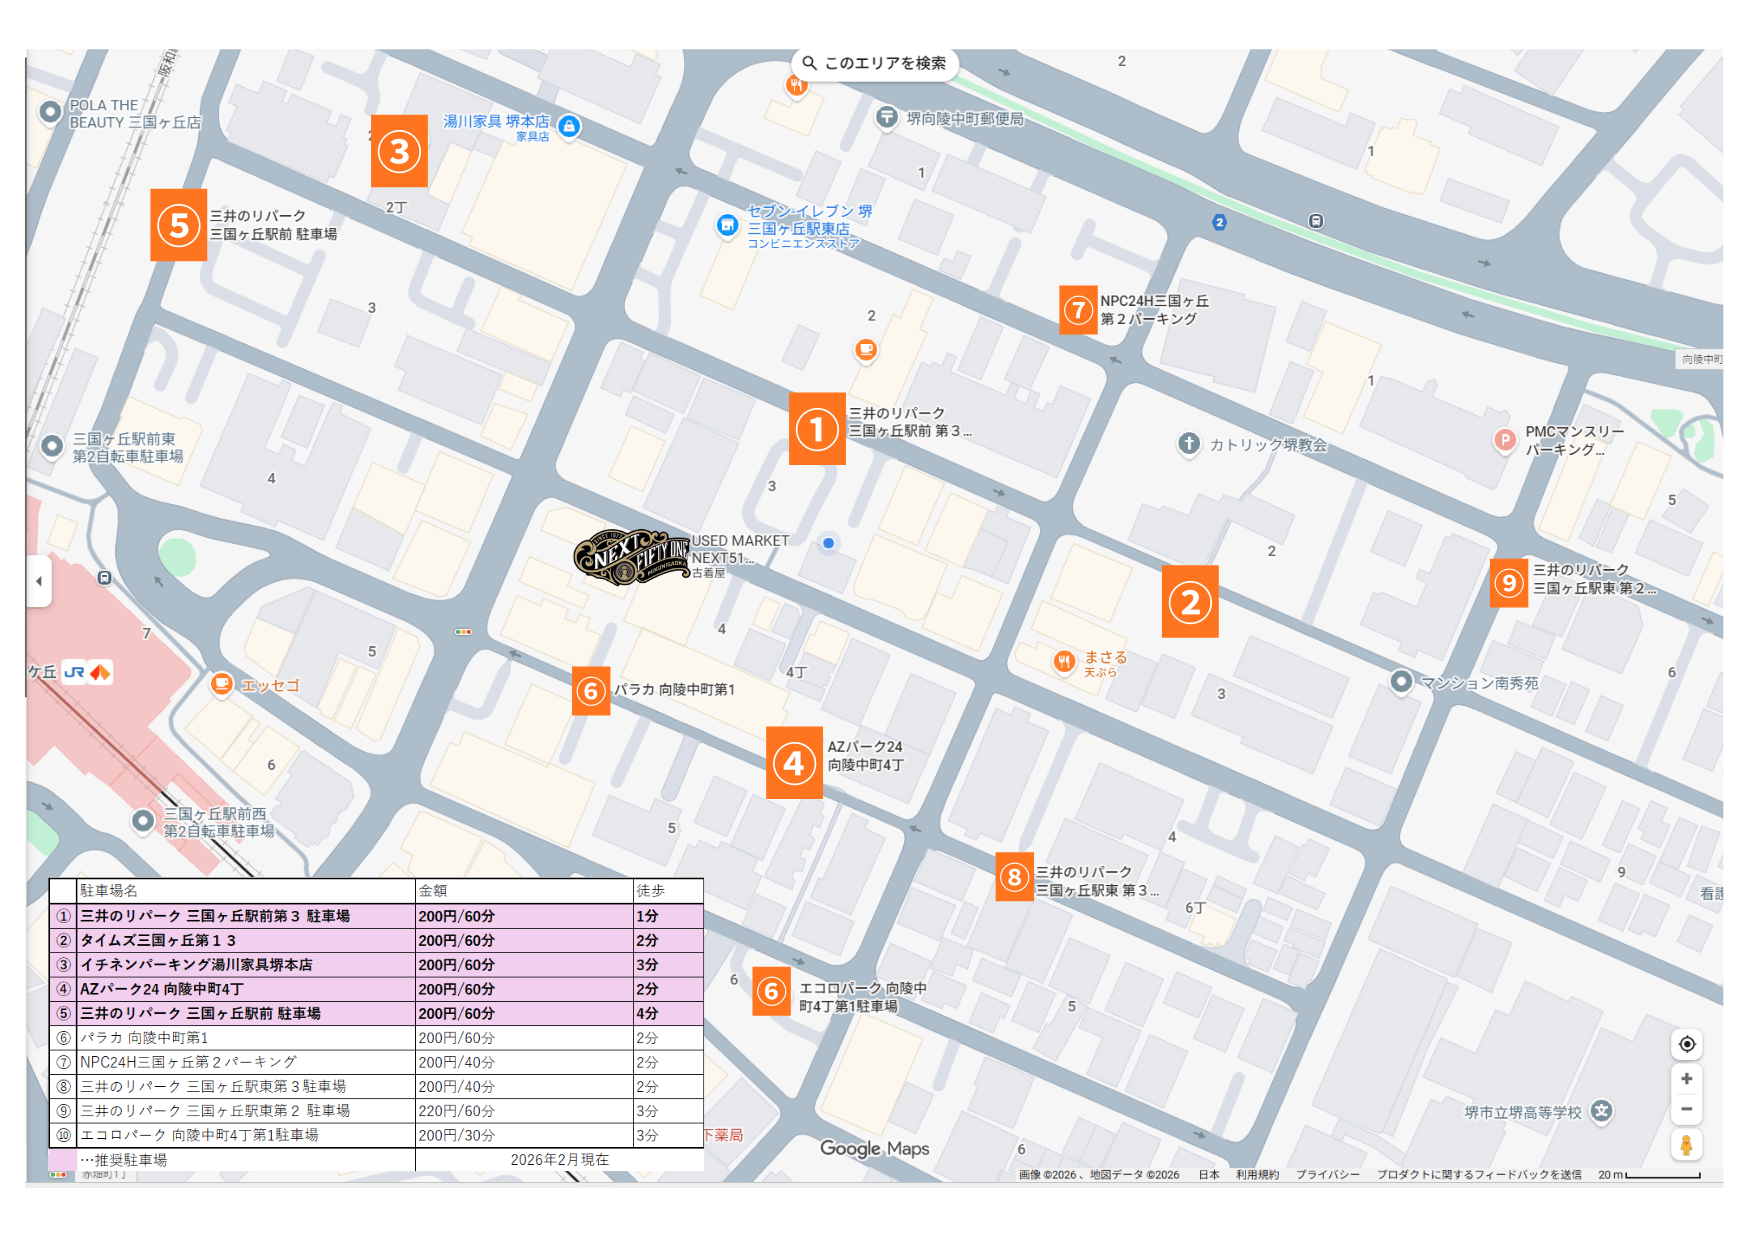
Task: Expand the collapsed side panel arrow
Action: click(x=39, y=581)
